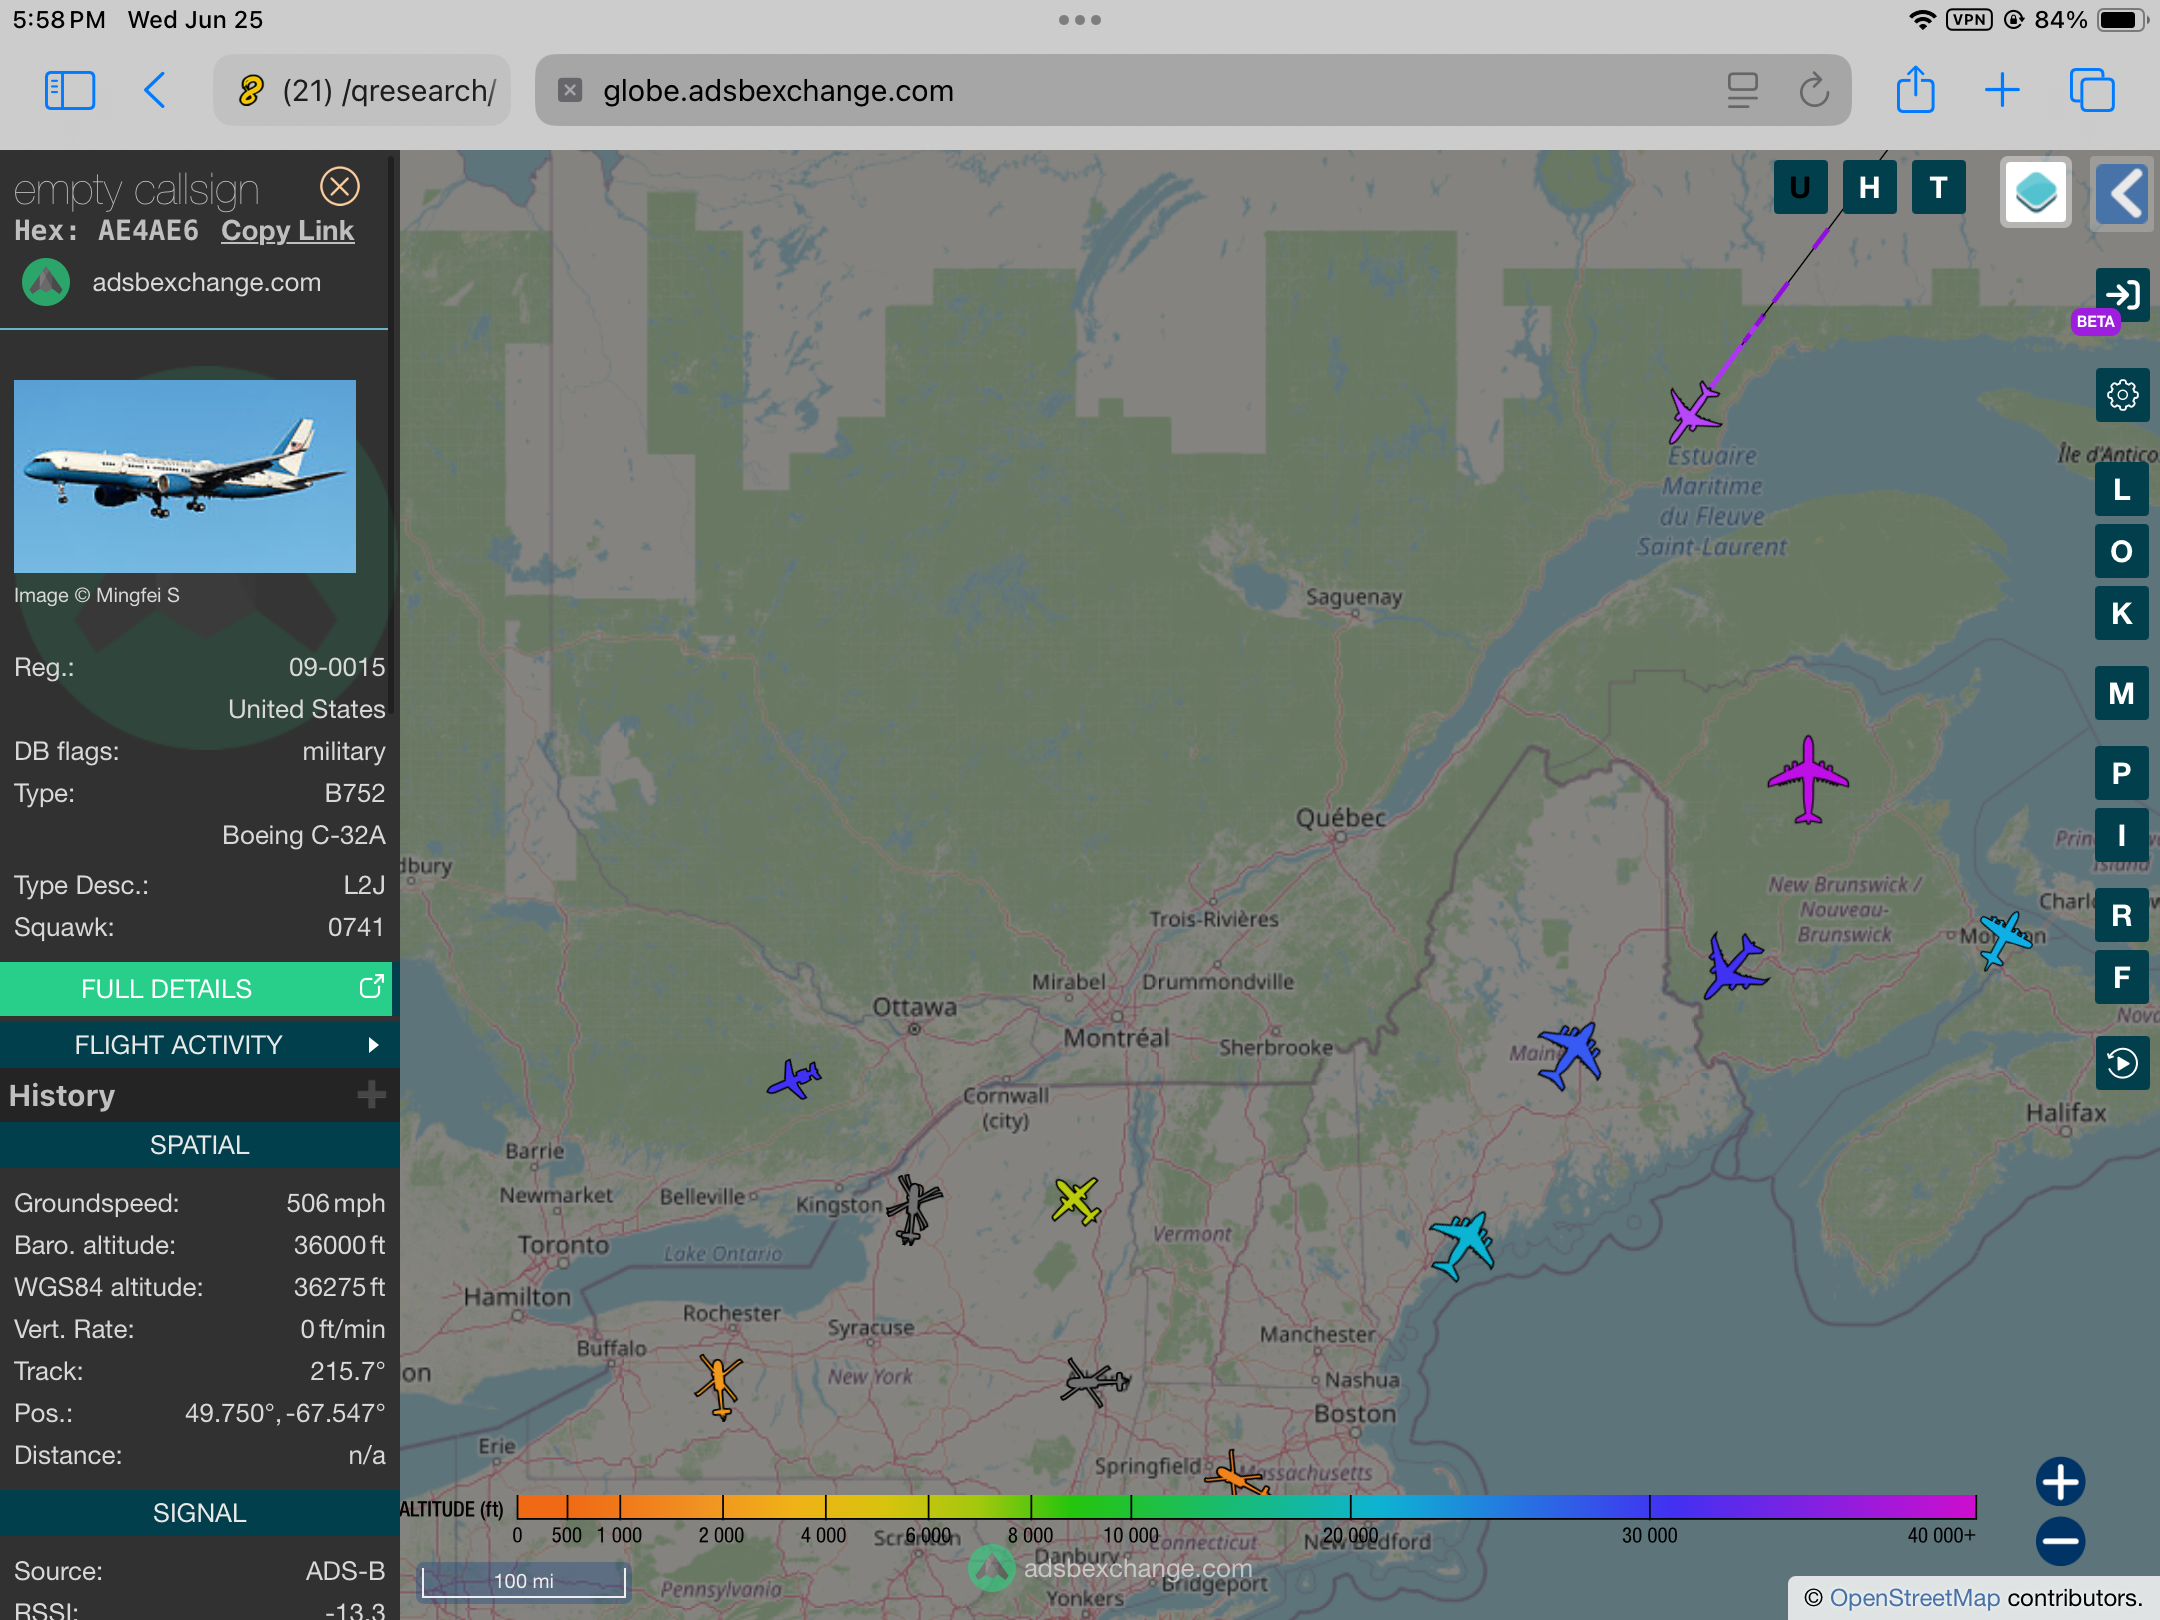This screenshot has width=2160, height=1620.
Task: Click the Squawk value 0741
Action: (x=356, y=927)
